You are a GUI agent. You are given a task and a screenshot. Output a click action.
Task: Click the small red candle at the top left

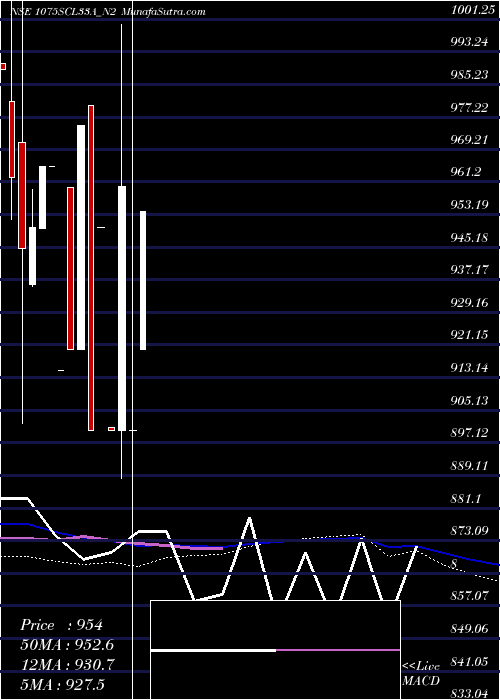3,67
